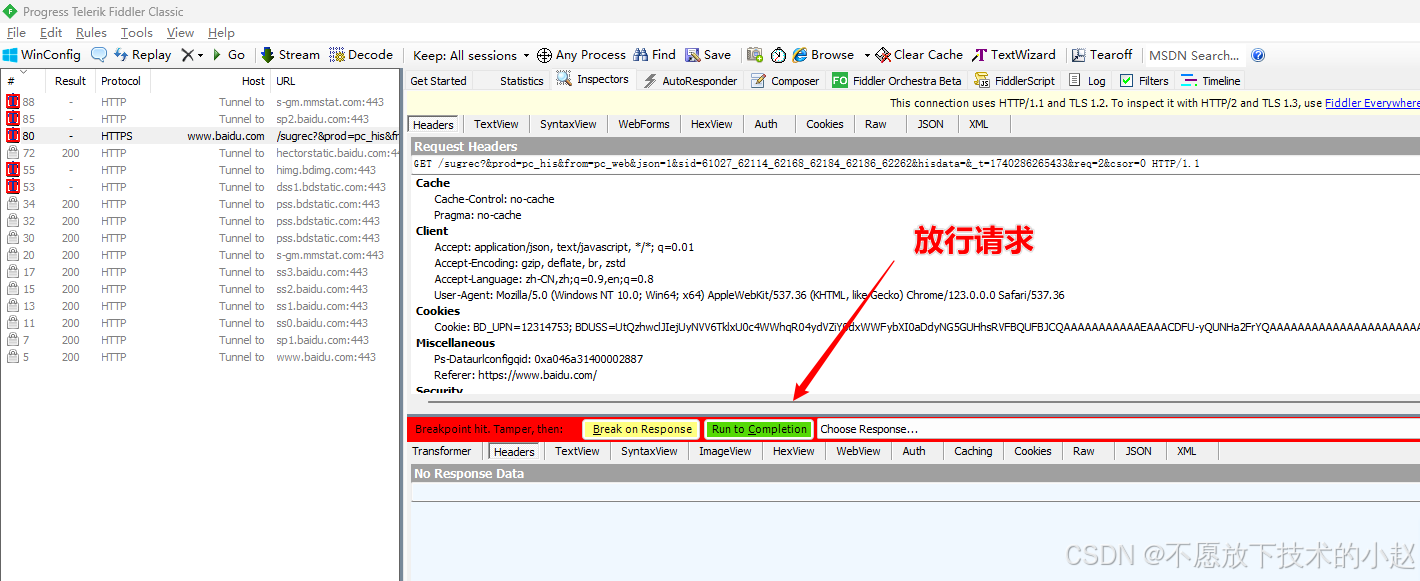Select request Cookies inspector tab
This screenshot has width=1420, height=581.
(824, 124)
